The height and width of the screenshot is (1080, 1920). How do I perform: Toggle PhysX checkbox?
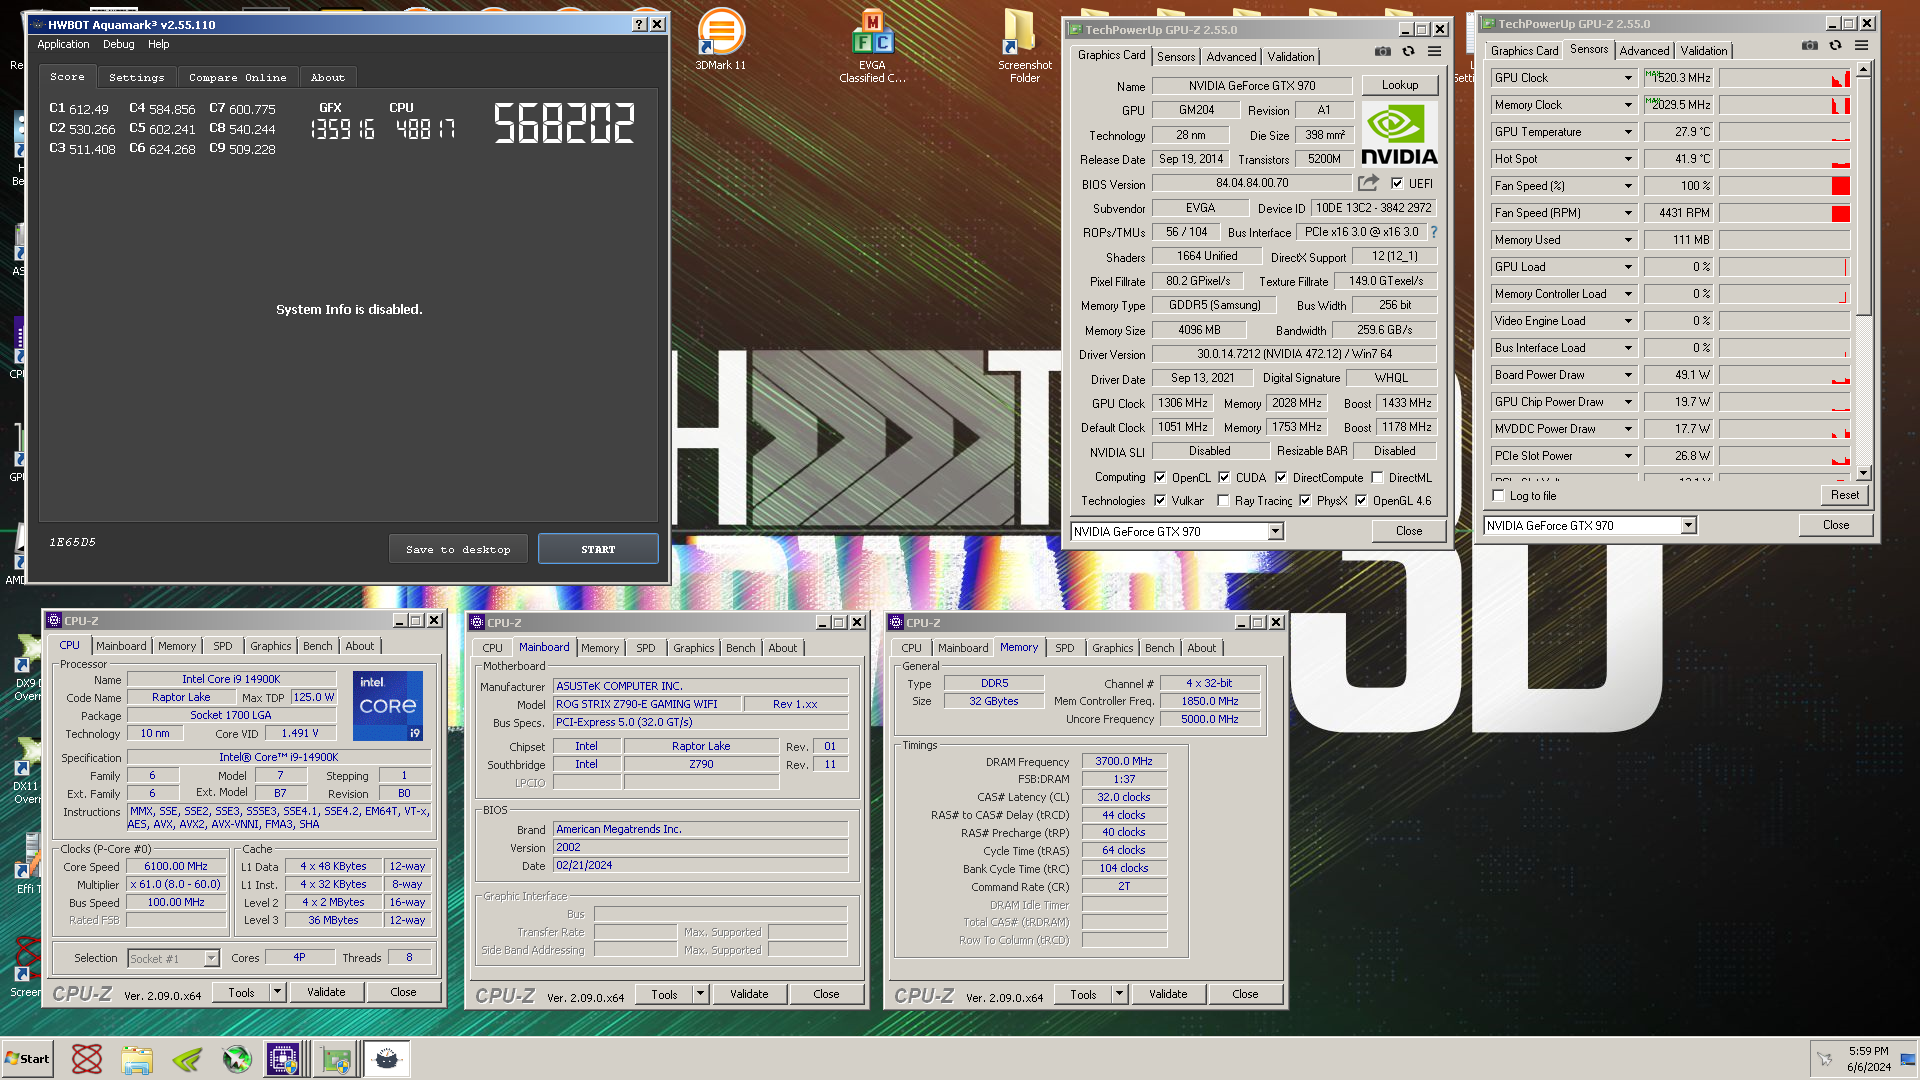click(x=1305, y=501)
